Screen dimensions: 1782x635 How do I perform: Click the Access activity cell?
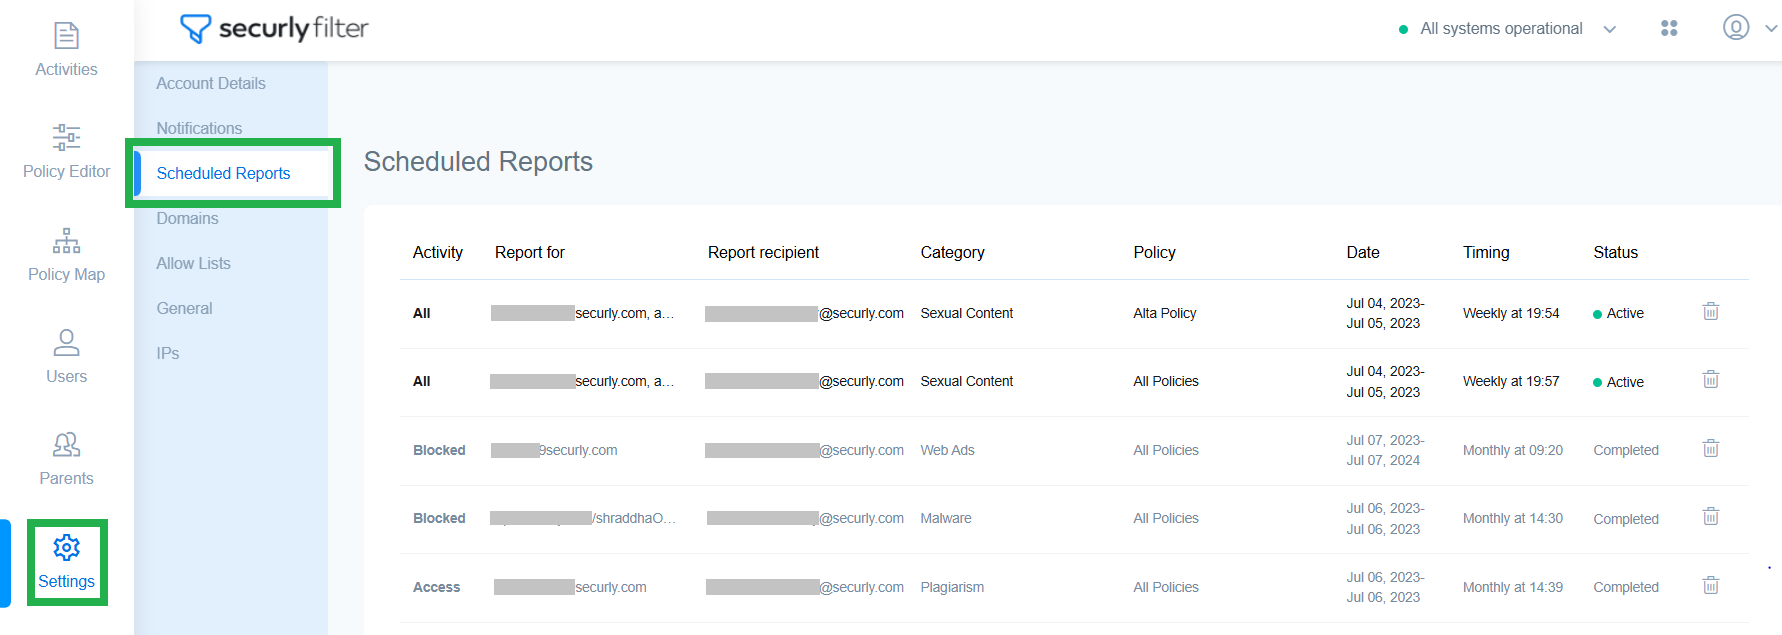pos(437,587)
